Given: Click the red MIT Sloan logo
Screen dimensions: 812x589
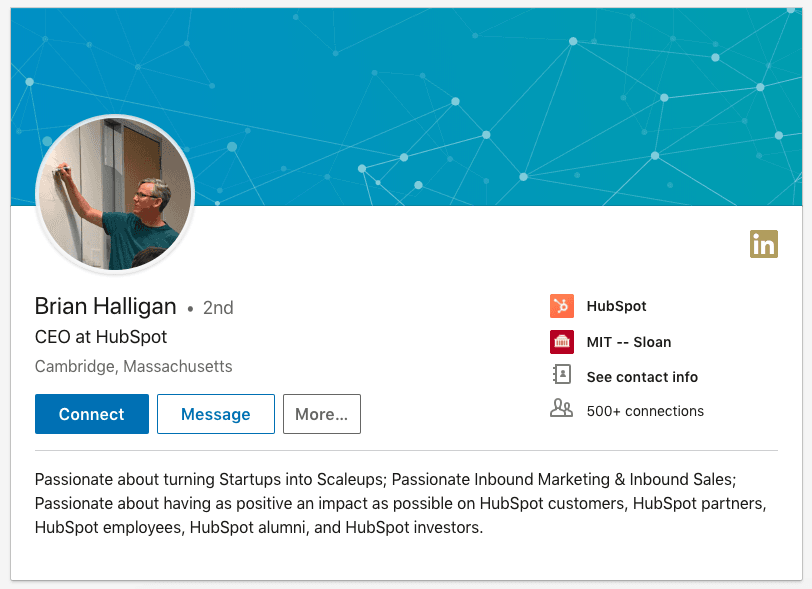Looking at the screenshot, I should click(562, 341).
